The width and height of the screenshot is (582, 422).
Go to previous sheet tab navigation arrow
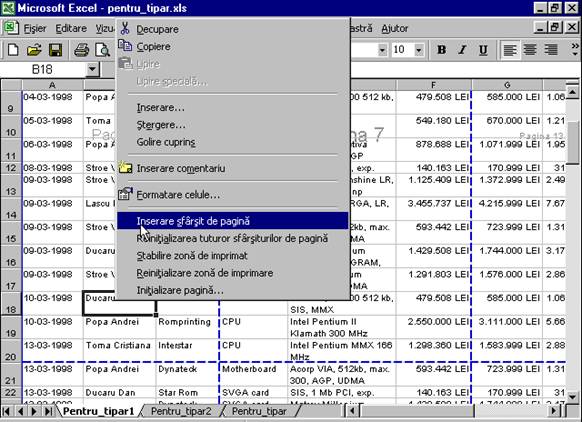[20, 411]
